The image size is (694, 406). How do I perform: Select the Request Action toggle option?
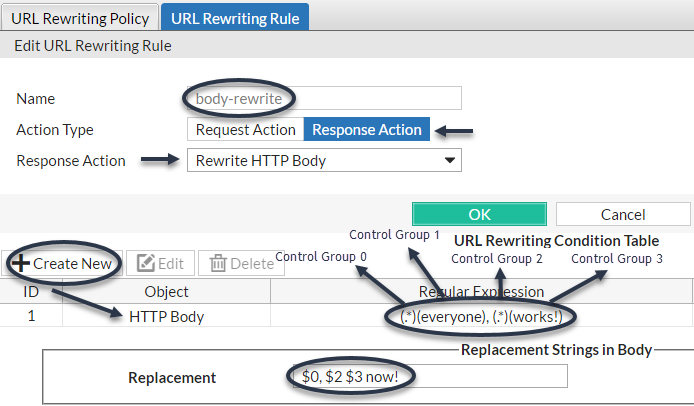pos(245,130)
